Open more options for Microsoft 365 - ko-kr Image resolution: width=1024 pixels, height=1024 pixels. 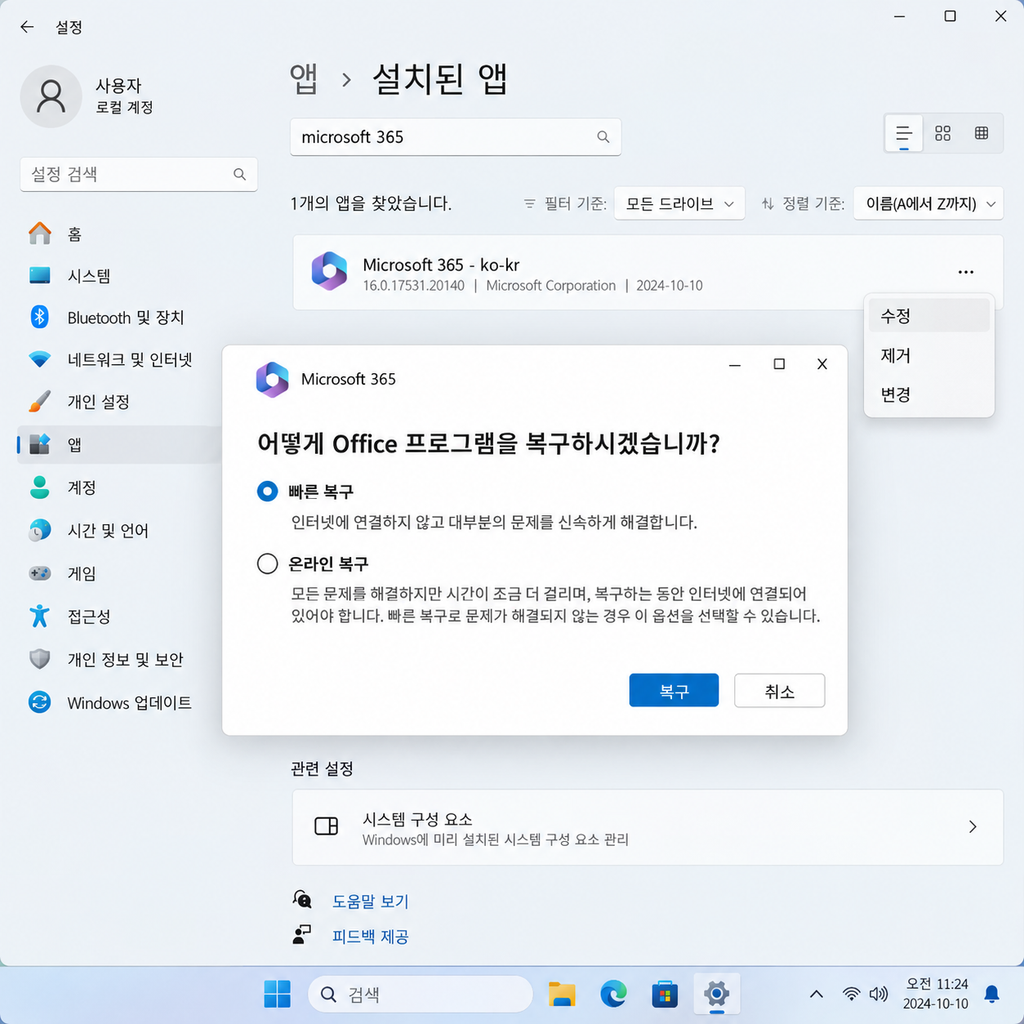click(x=966, y=272)
